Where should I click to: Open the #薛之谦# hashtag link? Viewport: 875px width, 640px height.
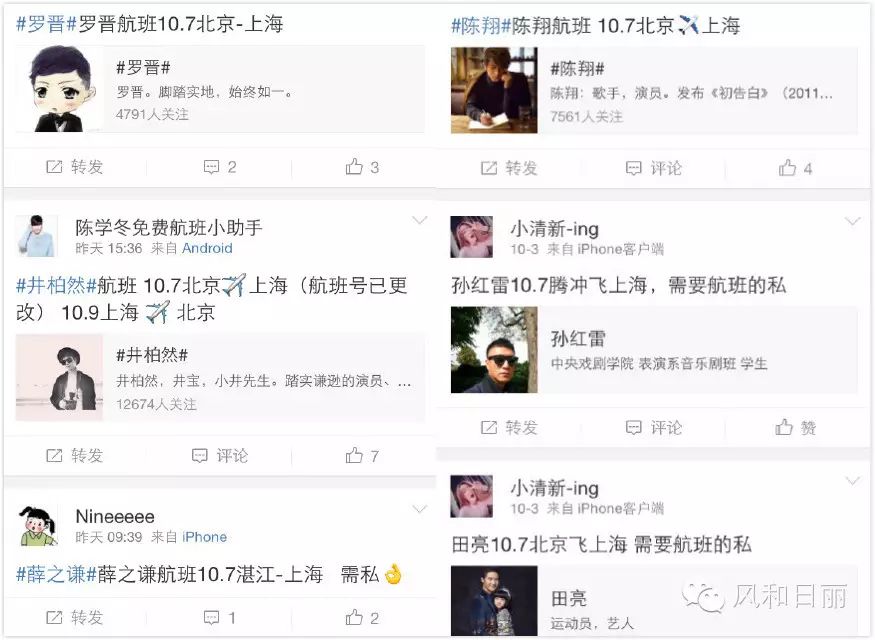point(56,574)
